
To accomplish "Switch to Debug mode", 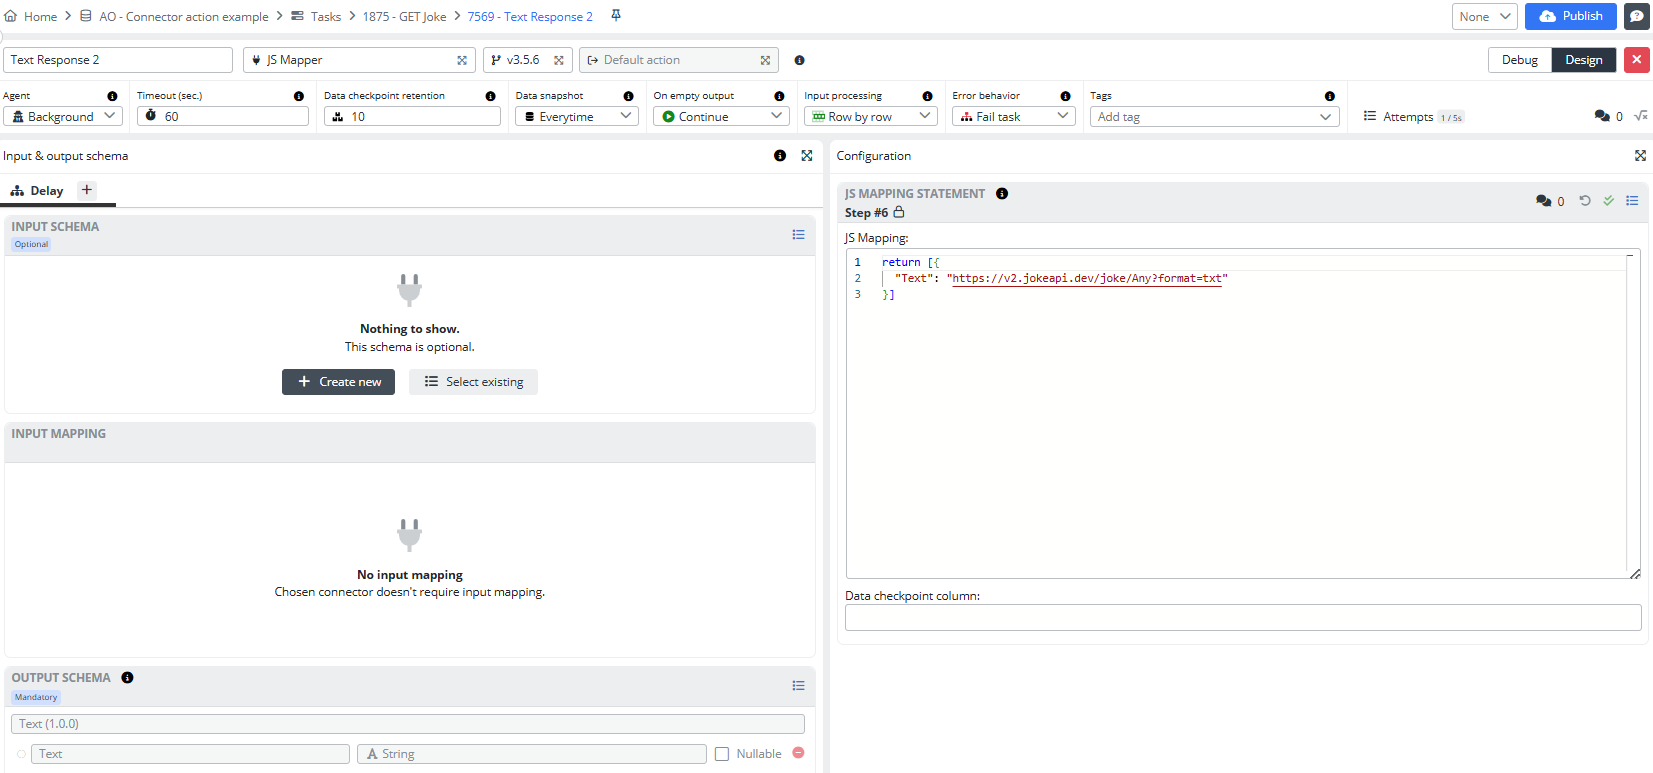I will 1519,60.
